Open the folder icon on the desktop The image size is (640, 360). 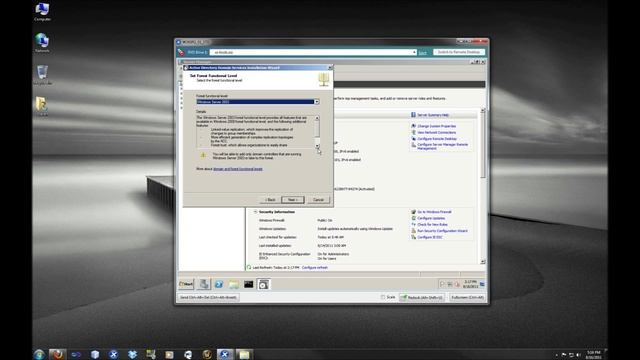(x=41, y=104)
